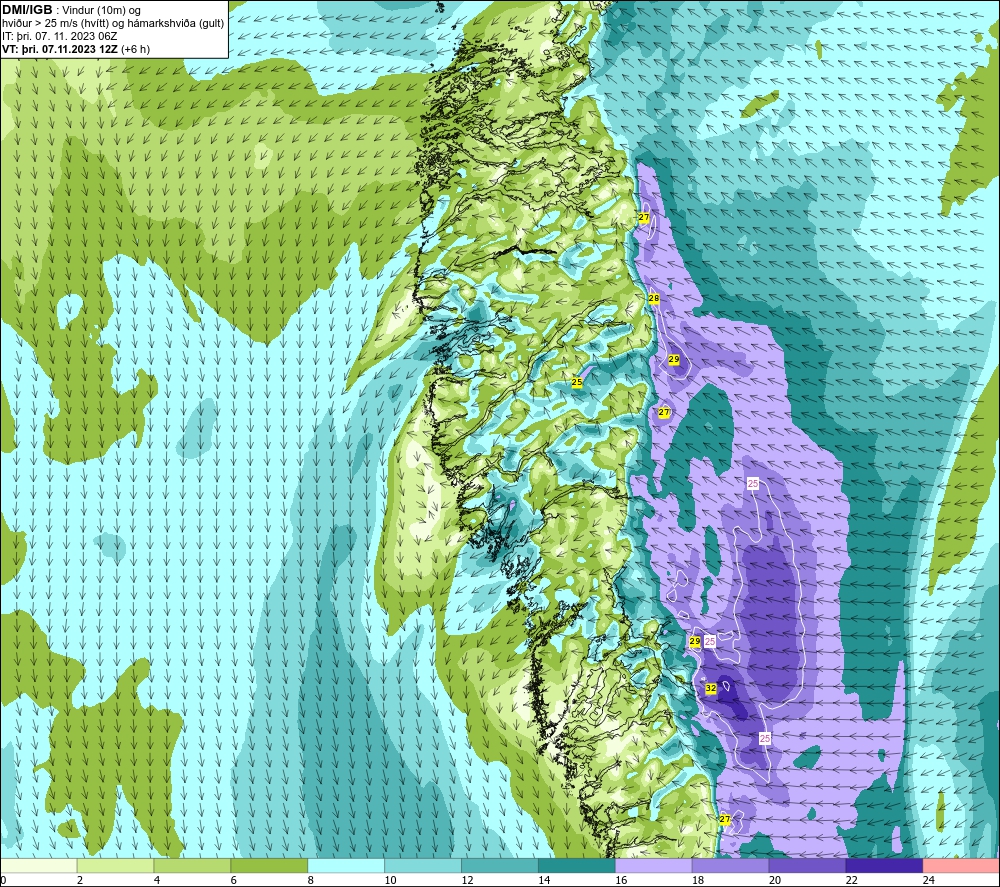Click the pale yellow 0–2 legend swatch
The width and height of the screenshot is (1000, 887).
(38, 865)
